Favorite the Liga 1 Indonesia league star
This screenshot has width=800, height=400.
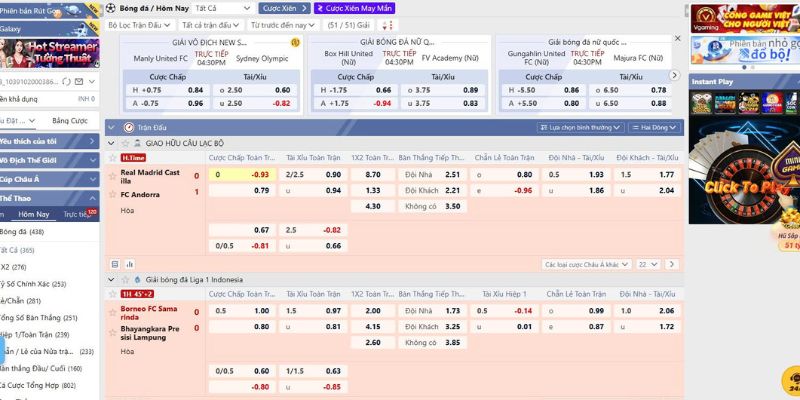tap(125, 280)
